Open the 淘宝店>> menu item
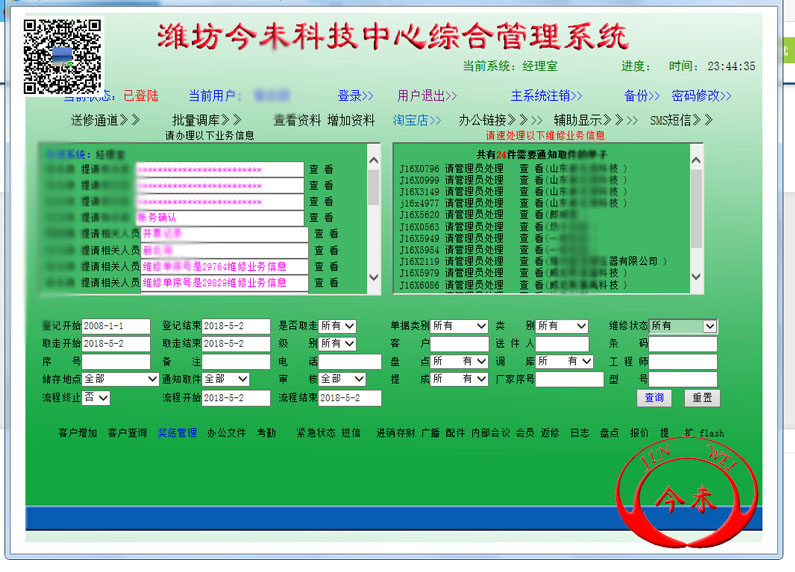Screen dimensions: 795x572 [x=416, y=120]
